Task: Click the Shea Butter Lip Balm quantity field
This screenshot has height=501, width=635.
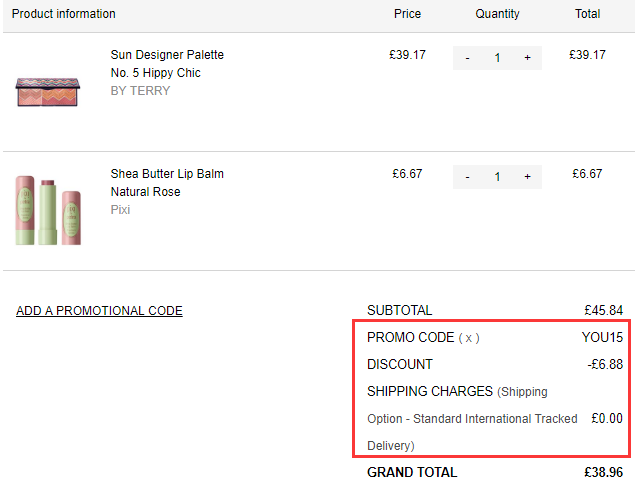Action: pos(497,177)
